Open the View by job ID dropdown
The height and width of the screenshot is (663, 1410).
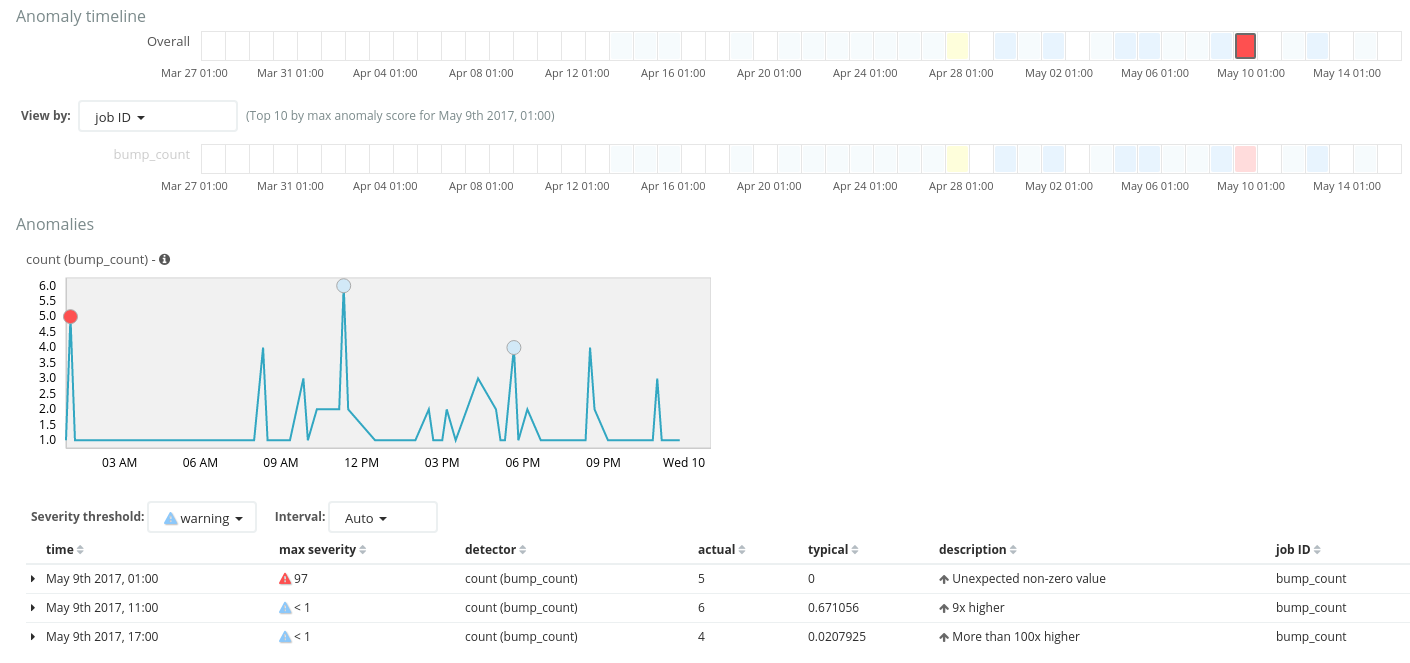tap(157, 117)
